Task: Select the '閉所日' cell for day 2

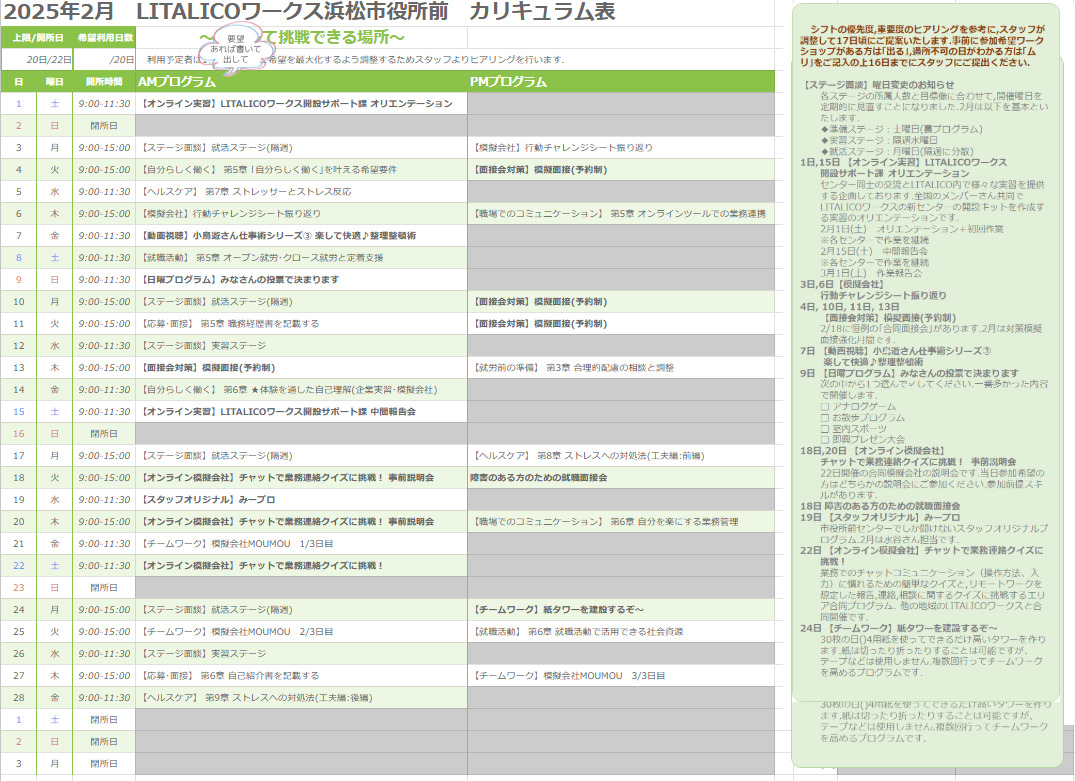Action: (104, 125)
